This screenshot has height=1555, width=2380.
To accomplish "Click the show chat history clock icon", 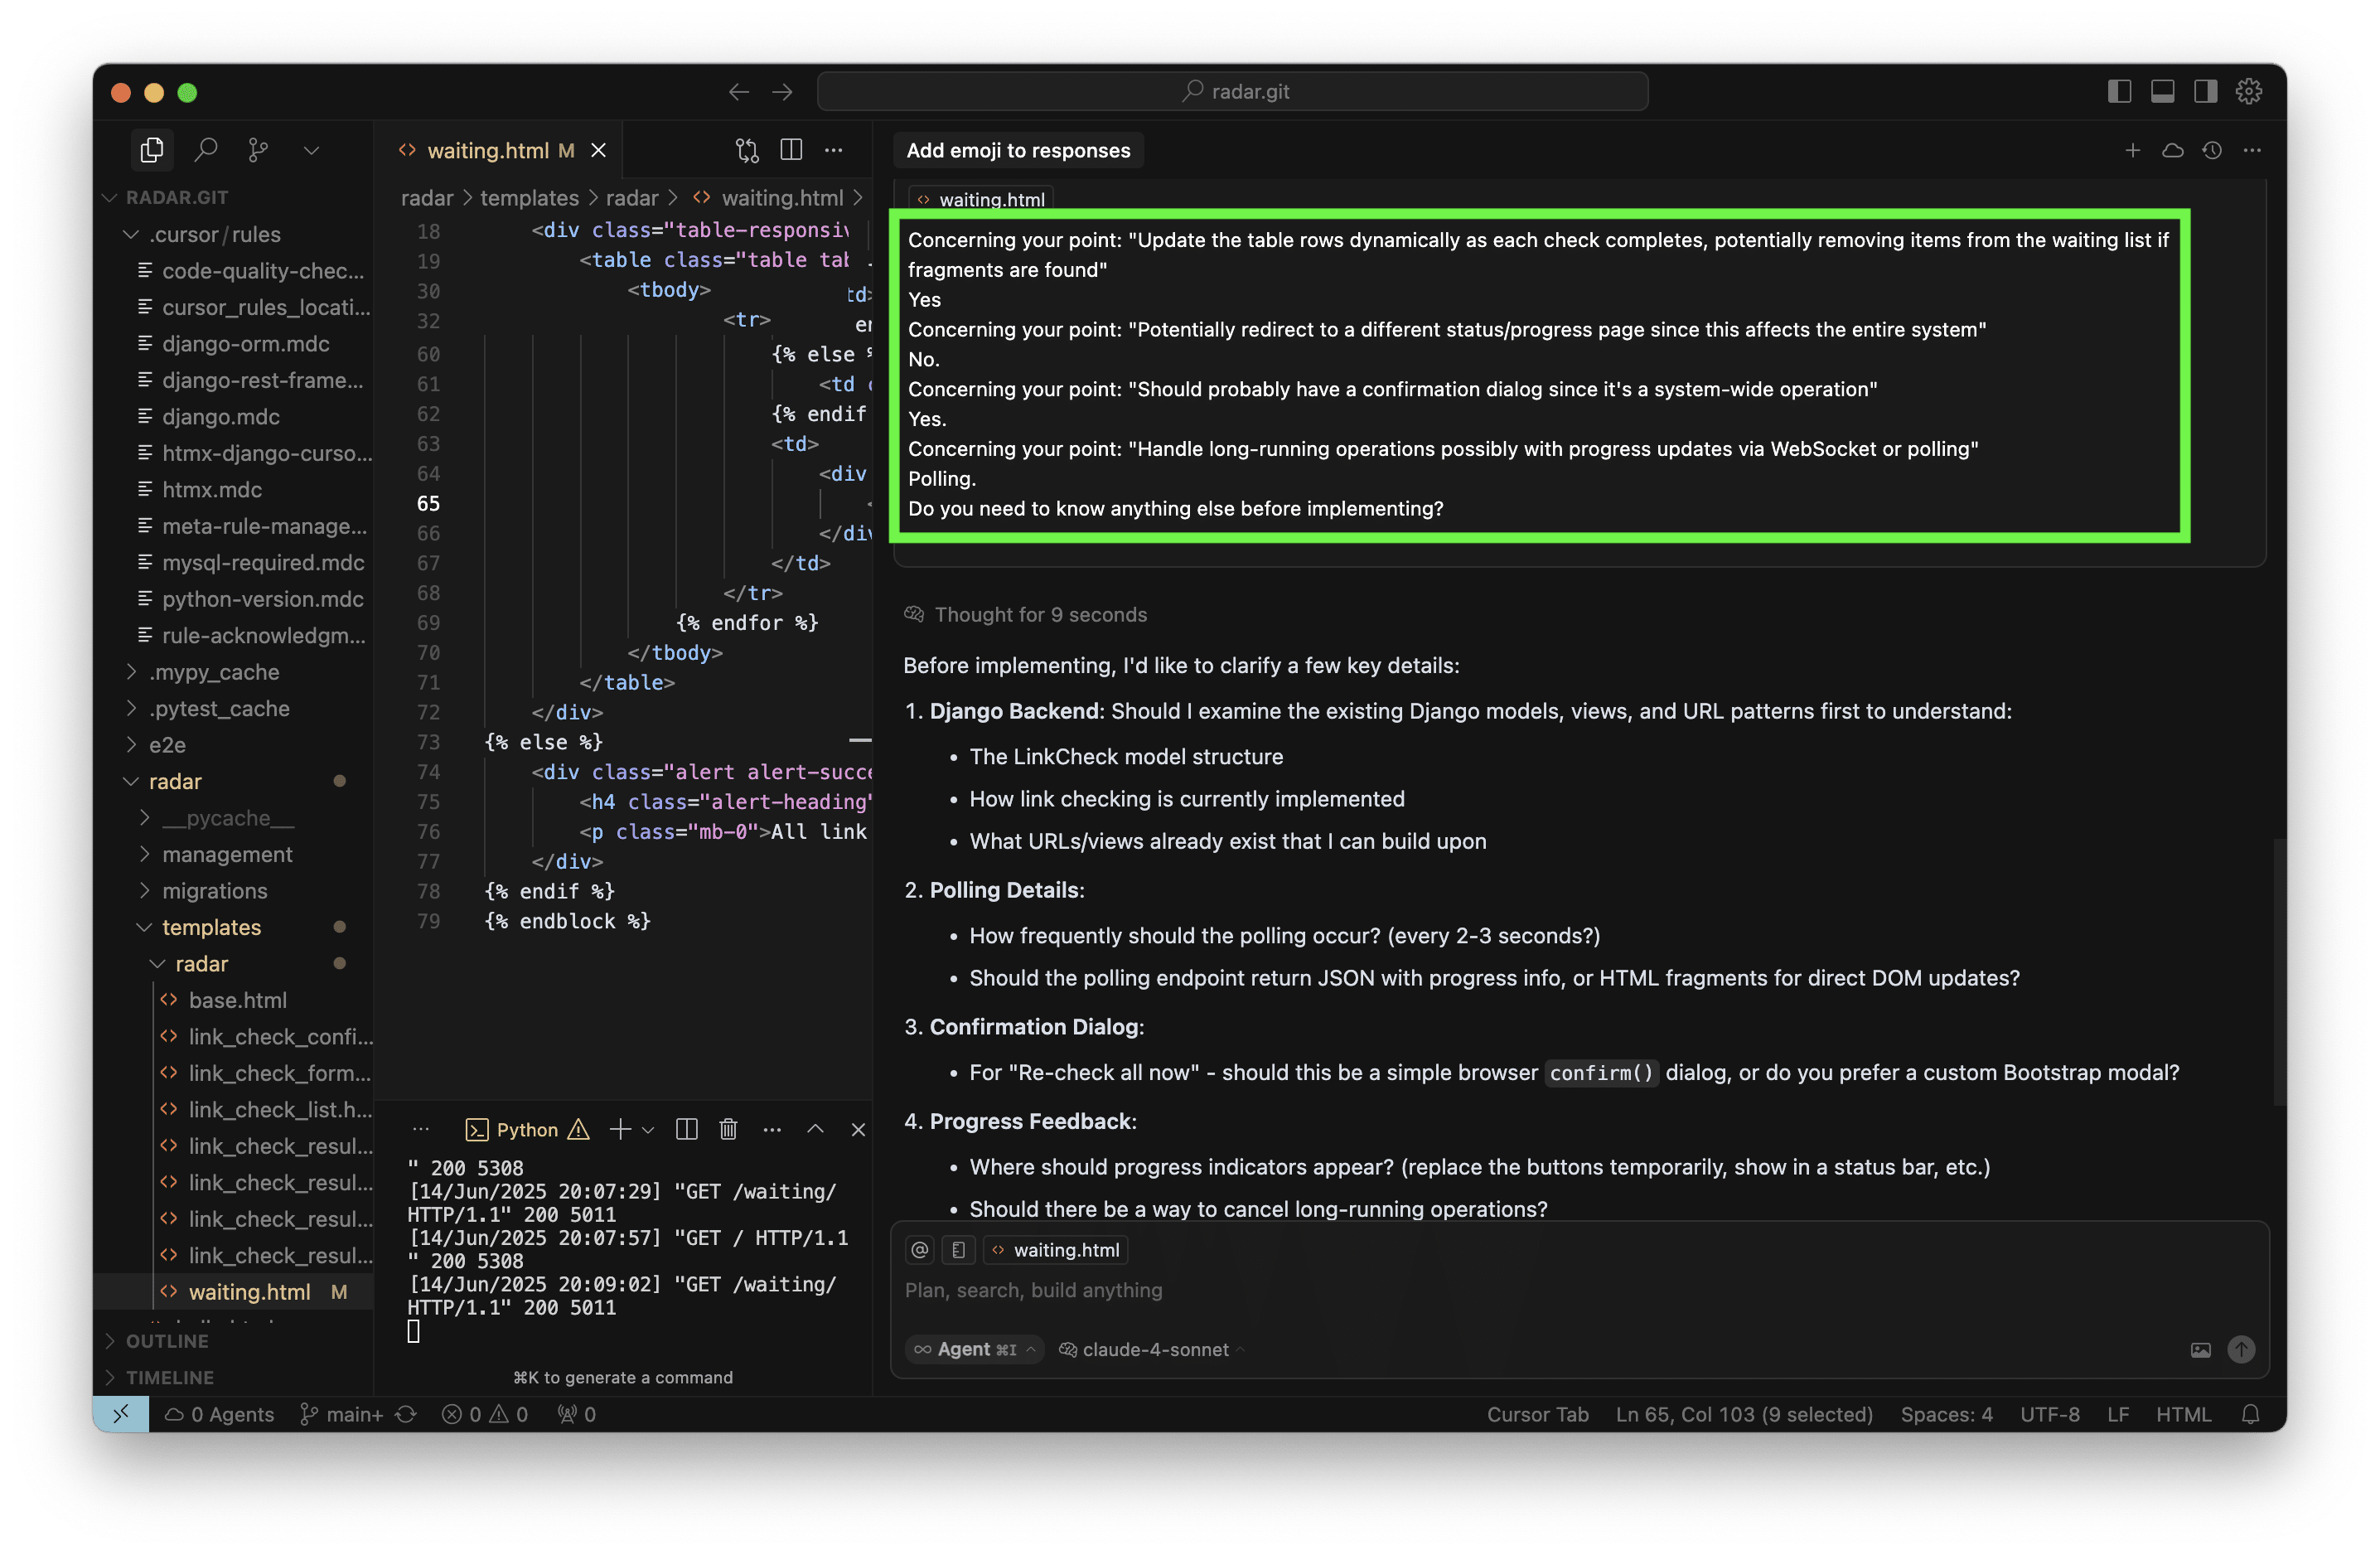I will point(2212,150).
